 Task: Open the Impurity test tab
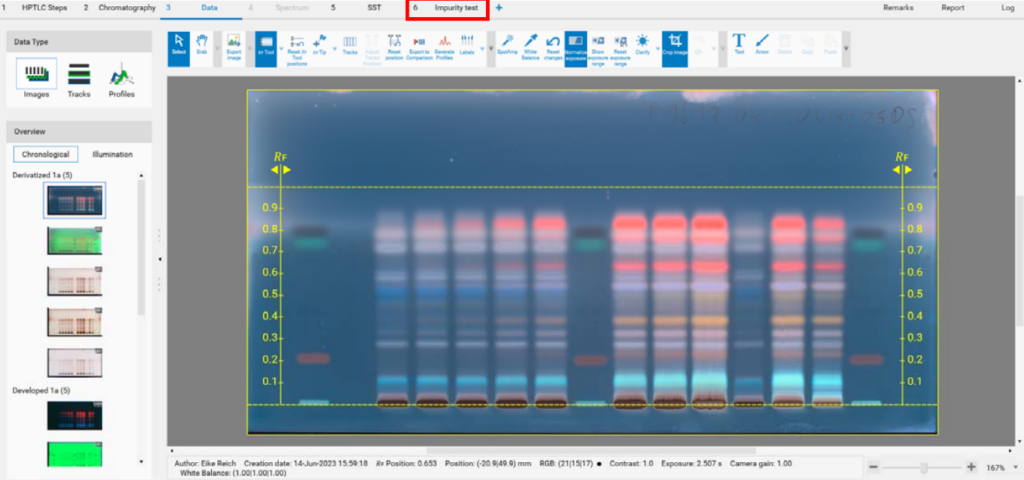point(455,8)
